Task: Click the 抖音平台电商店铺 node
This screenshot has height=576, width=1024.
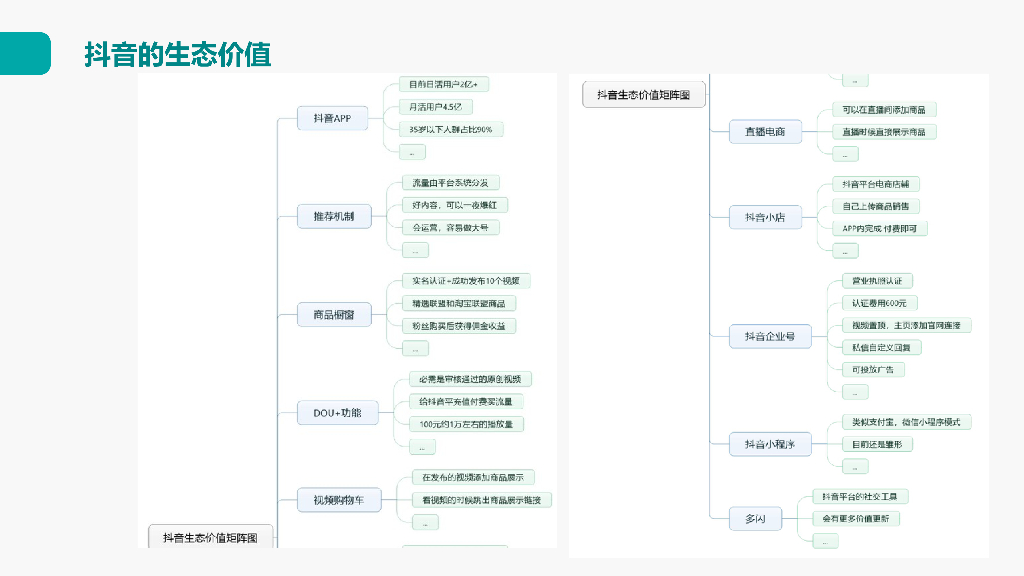Action: click(876, 184)
